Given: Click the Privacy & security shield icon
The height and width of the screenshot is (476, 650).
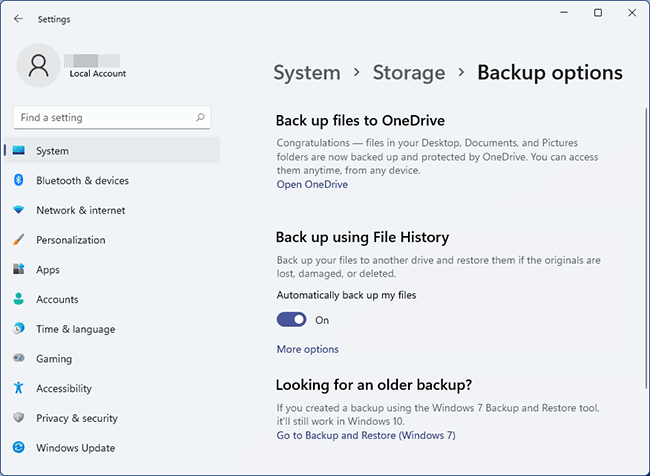Looking at the screenshot, I should click(18, 418).
